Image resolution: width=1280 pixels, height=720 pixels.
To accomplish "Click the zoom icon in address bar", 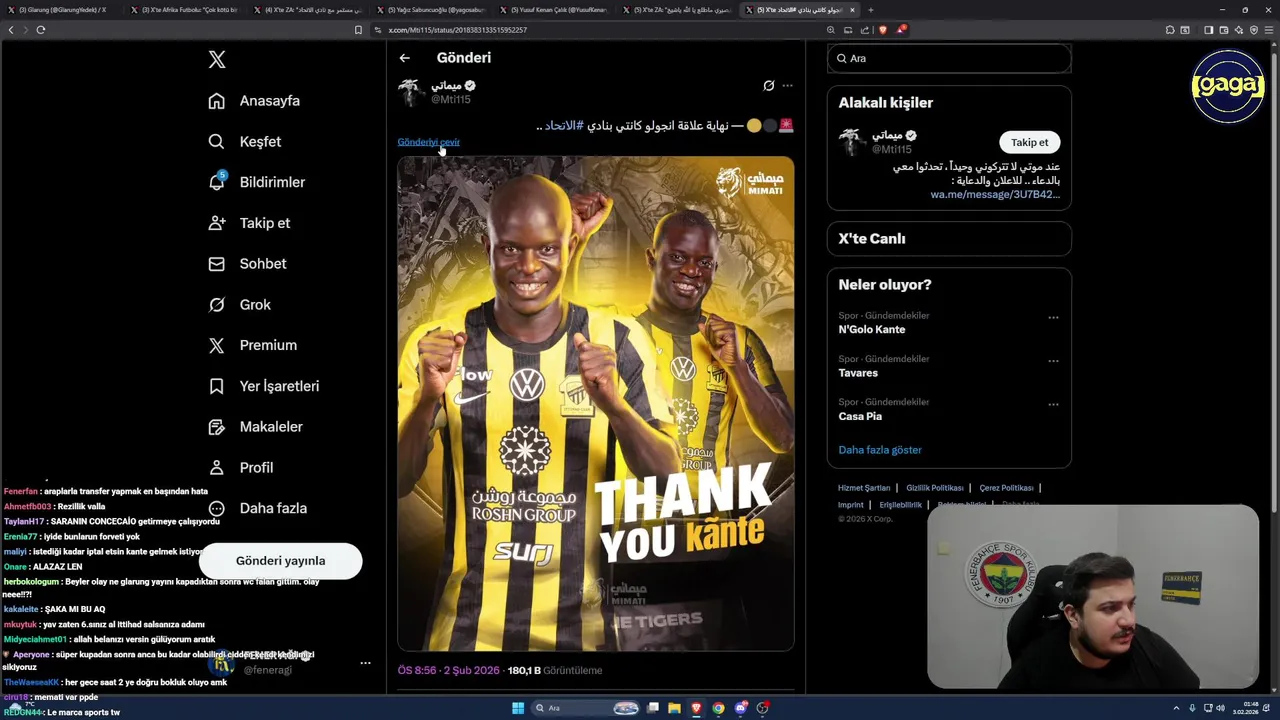I will click(x=831, y=30).
